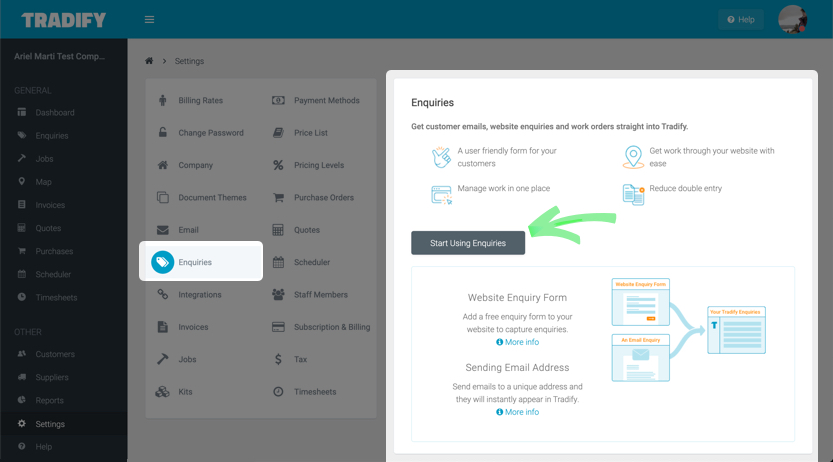Open Purchase Orders settings
Viewport: 833px width, 462px height.
coord(324,198)
